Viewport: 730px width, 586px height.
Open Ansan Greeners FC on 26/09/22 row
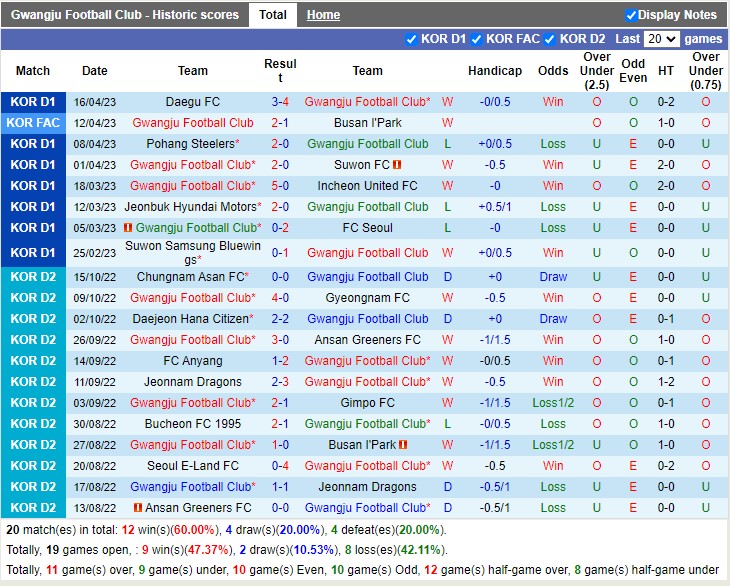tap(368, 340)
